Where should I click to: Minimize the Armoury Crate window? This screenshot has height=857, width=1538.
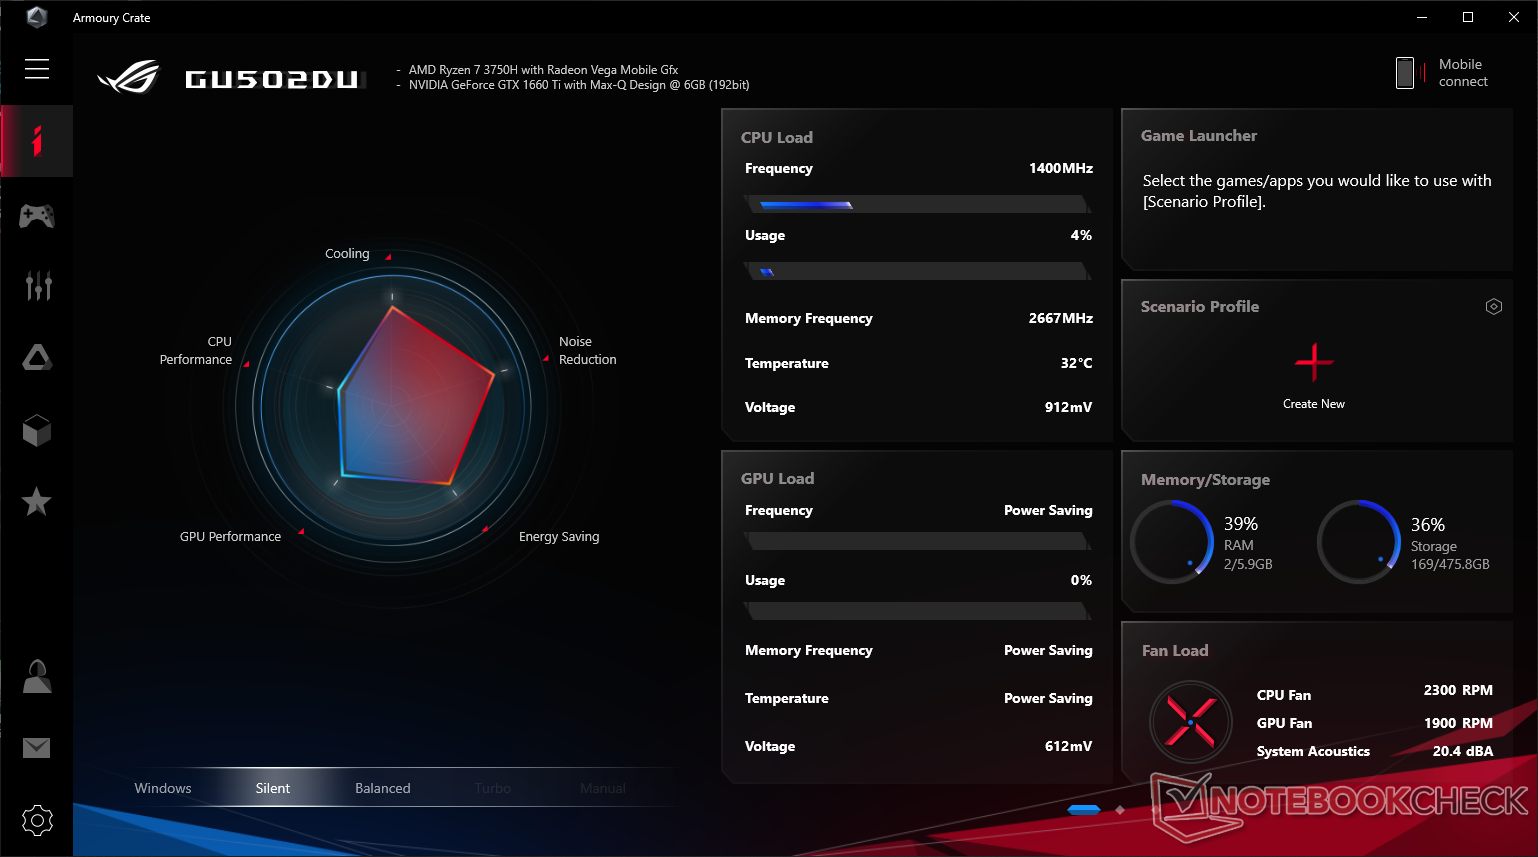[x=1422, y=17]
